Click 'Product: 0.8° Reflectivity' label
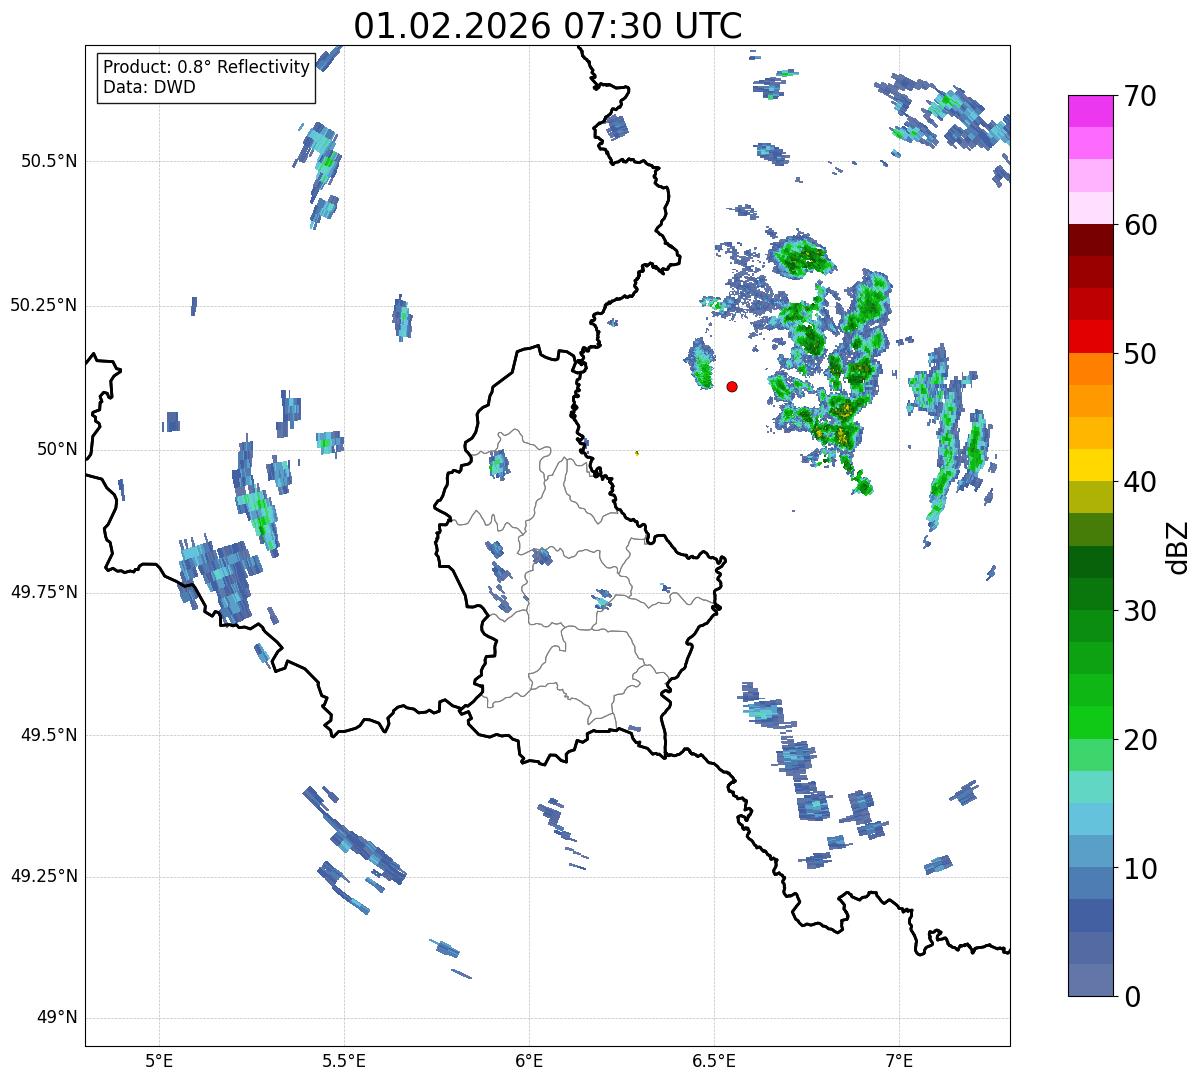This screenshot has height=1081, width=1202. 207,67
